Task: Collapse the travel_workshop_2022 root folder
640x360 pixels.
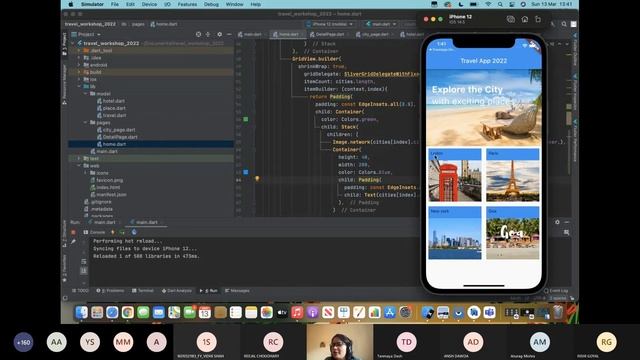Action: coord(73,43)
